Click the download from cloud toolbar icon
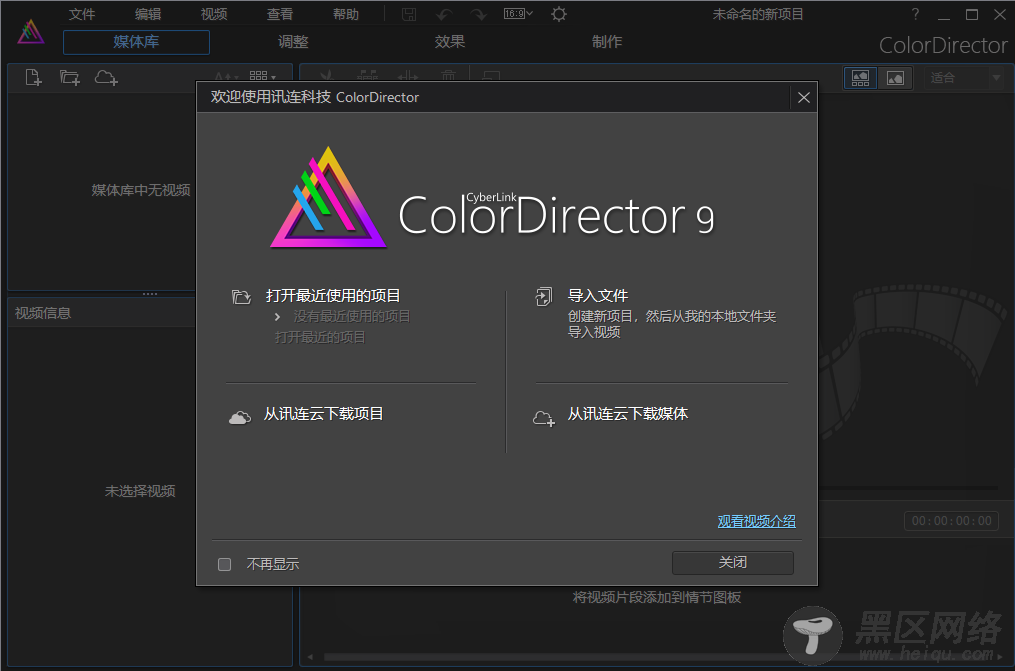Screen dimensions: 1015x671 click(106, 78)
